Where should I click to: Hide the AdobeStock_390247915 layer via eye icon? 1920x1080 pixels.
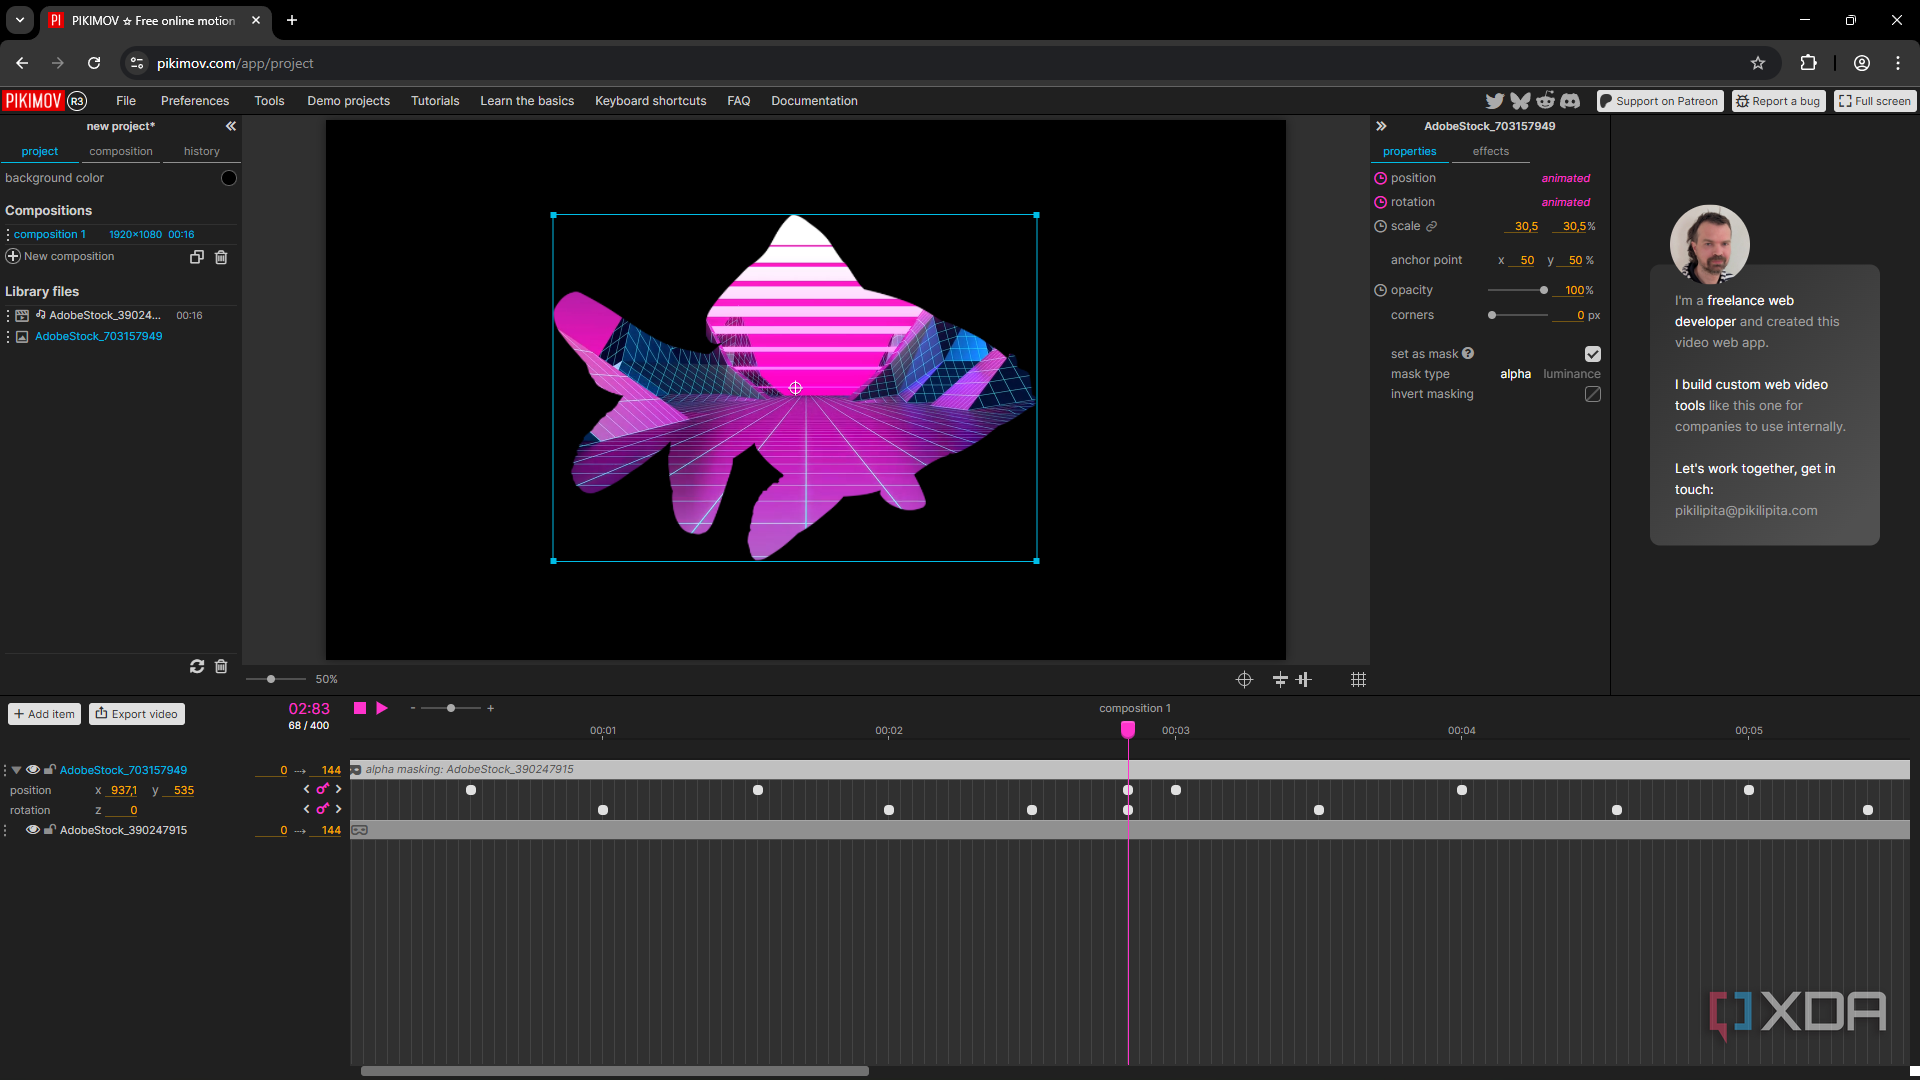tap(33, 830)
